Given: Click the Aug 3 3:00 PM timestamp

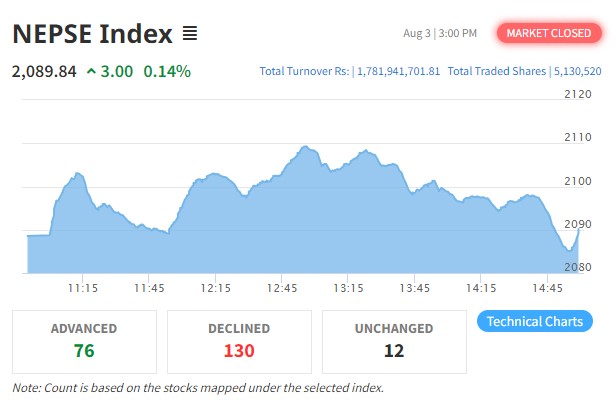Looking at the screenshot, I should [x=440, y=33].
